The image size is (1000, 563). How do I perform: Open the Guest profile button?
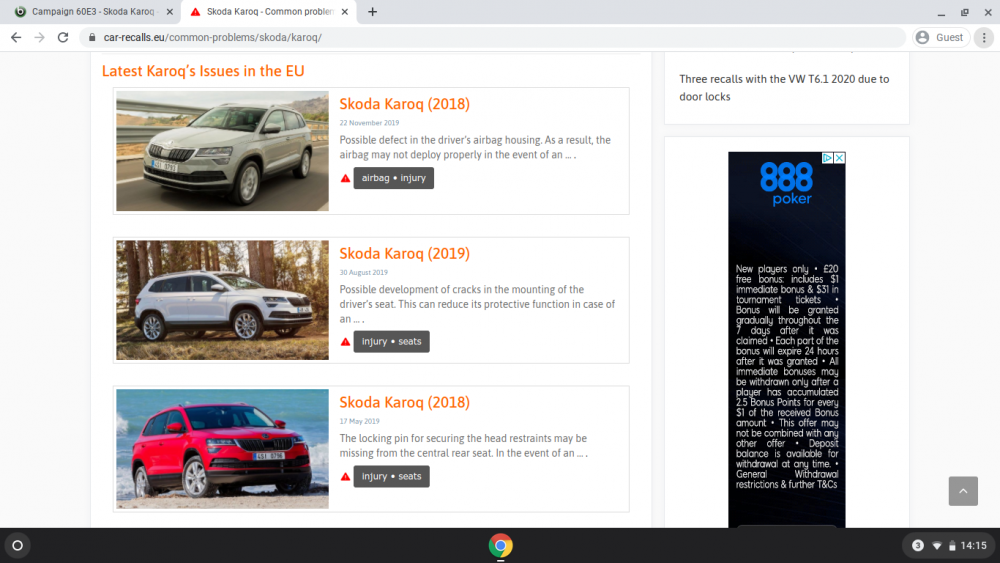[x=941, y=38]
